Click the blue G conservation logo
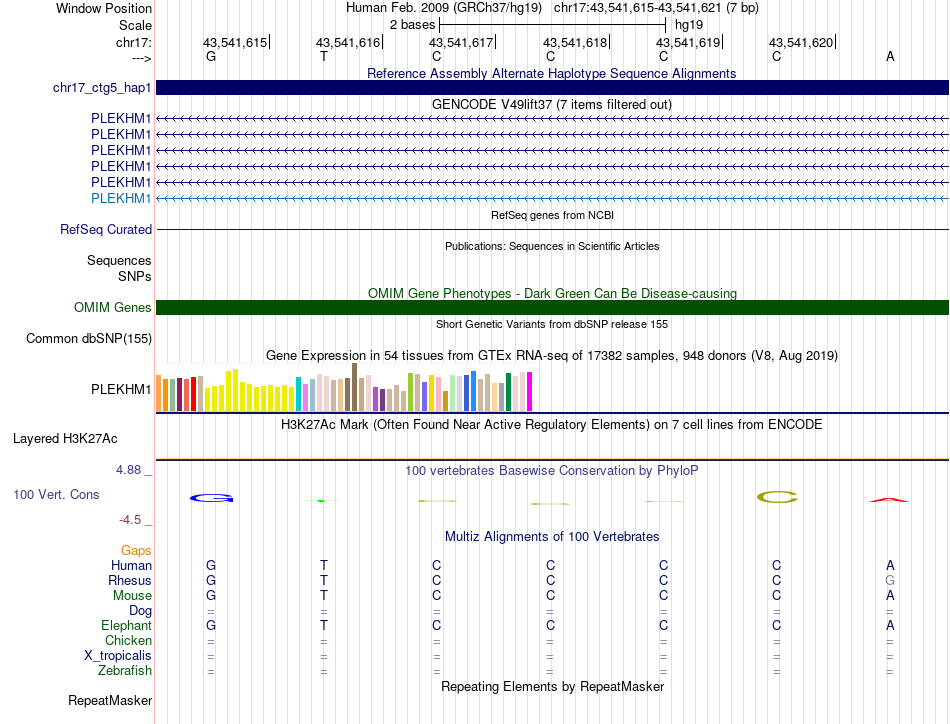This screenshot has width=950, height=724. click(x=211, y=498)
